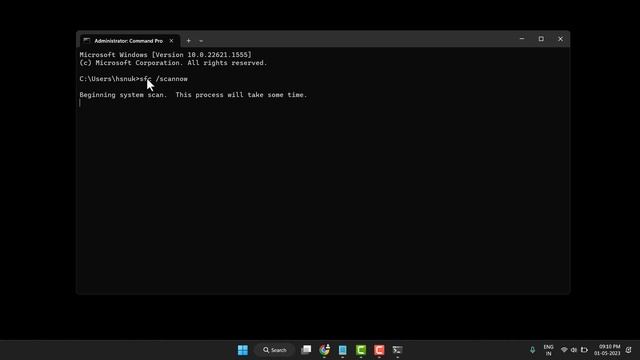Open the blue notepad app in taskbar
This screenshot has width=640, height=360.
(x=342, y=350)
